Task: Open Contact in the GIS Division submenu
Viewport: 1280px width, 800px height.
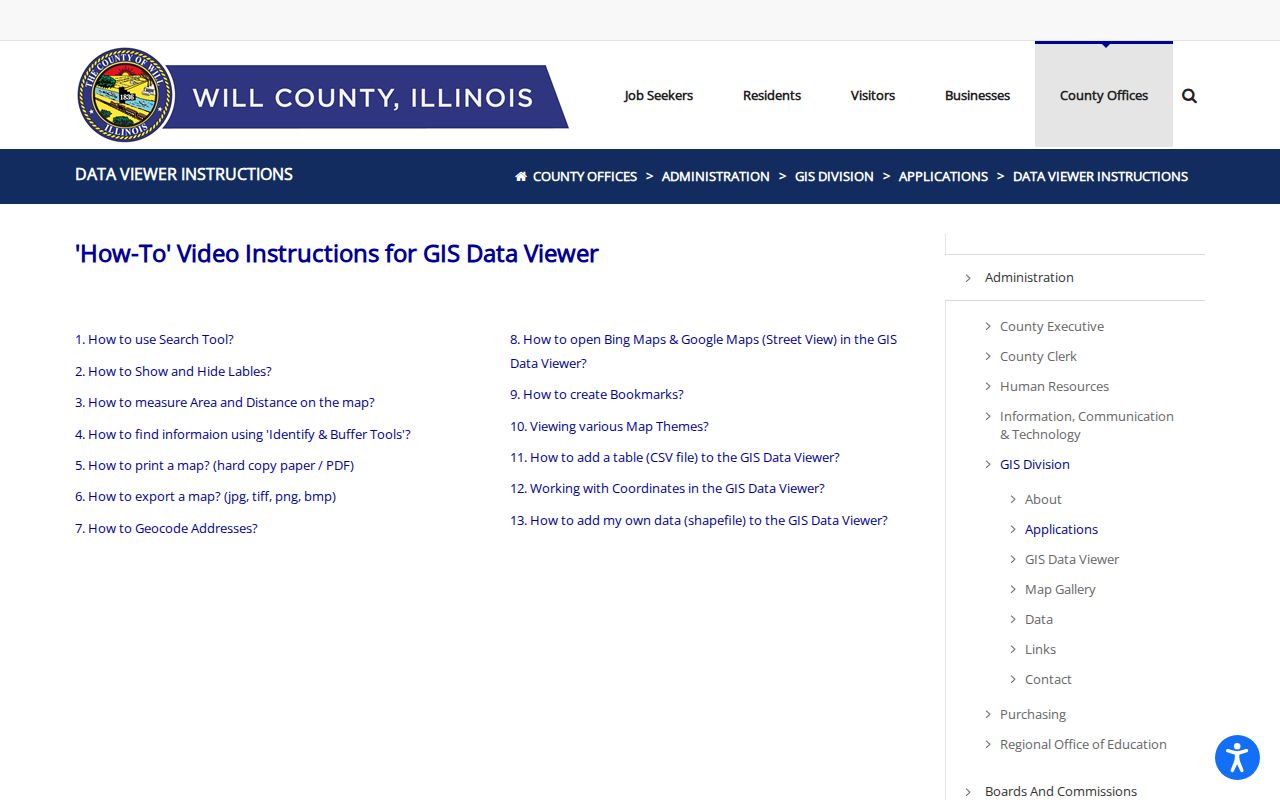Action: click(1048, 679)
